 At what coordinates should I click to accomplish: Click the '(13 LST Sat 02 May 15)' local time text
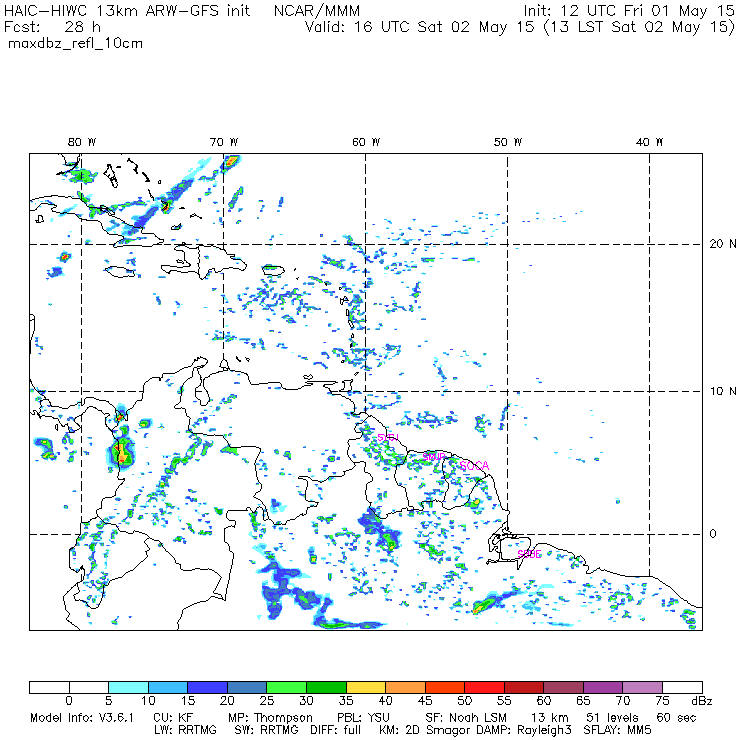(639, 27)
